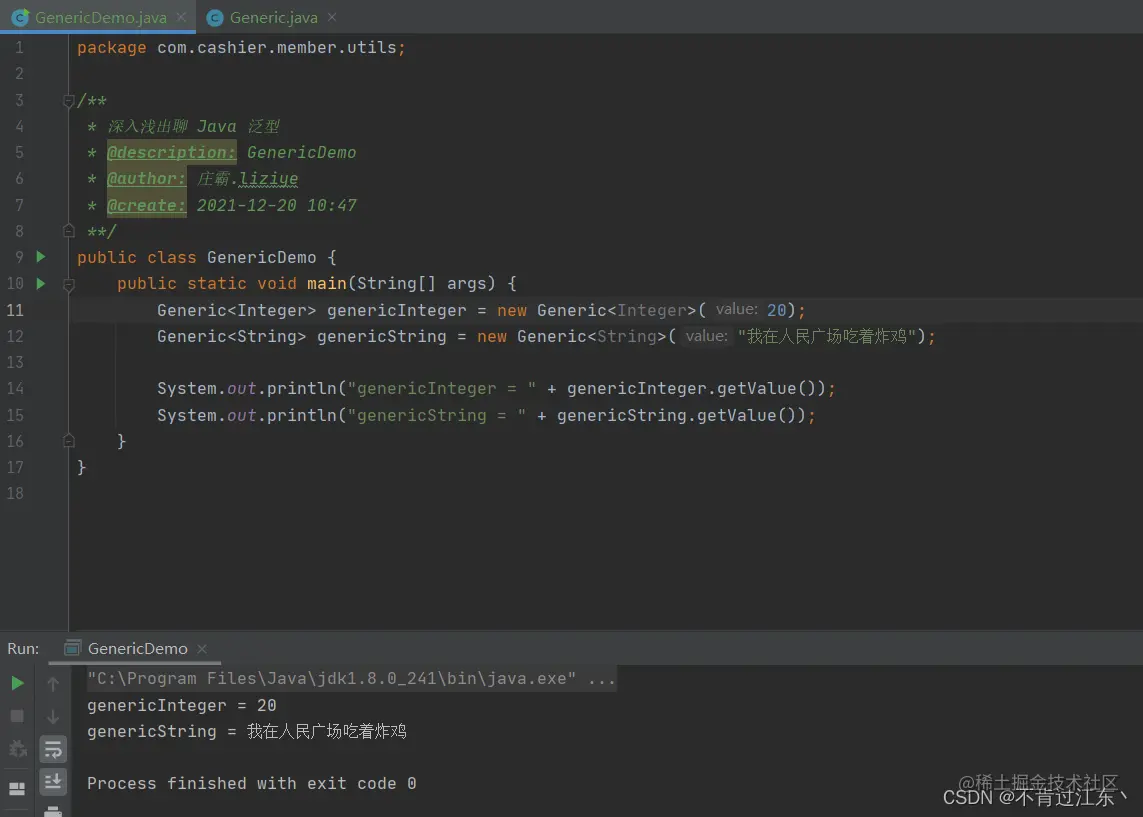1143x817 pixels.
Task: Click the variable genericString on line 12
Action: 381,336
